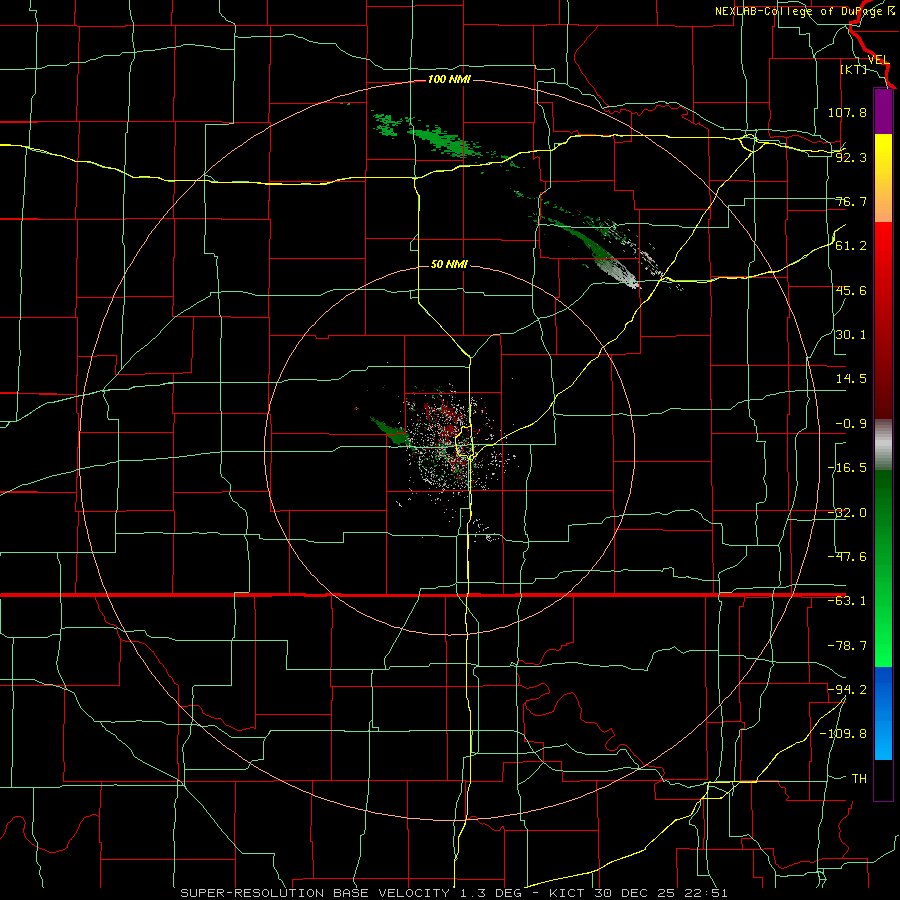This screenshot has height=900, width=900.
Task: Click the -109.8 legend value
Action: (x=843, y=734)
